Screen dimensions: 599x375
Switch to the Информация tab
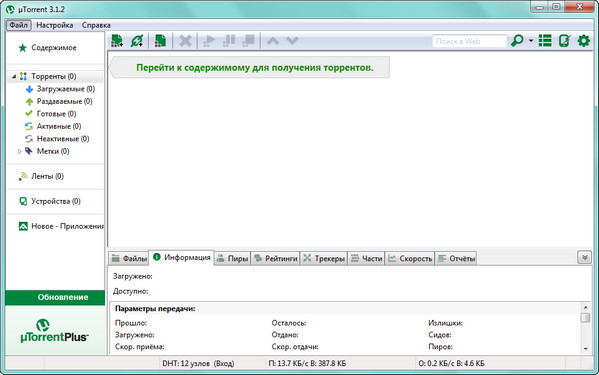pos(181,258)
